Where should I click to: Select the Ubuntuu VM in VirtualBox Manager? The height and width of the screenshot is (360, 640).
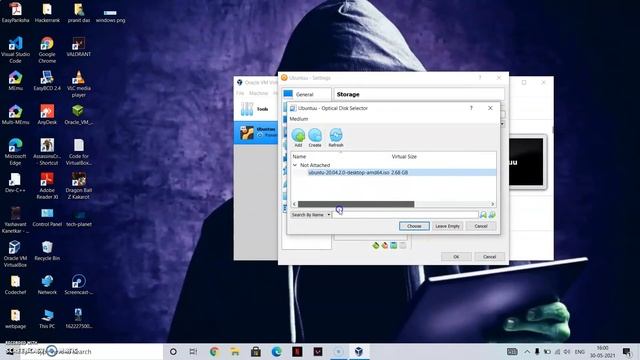click(256, 133)
